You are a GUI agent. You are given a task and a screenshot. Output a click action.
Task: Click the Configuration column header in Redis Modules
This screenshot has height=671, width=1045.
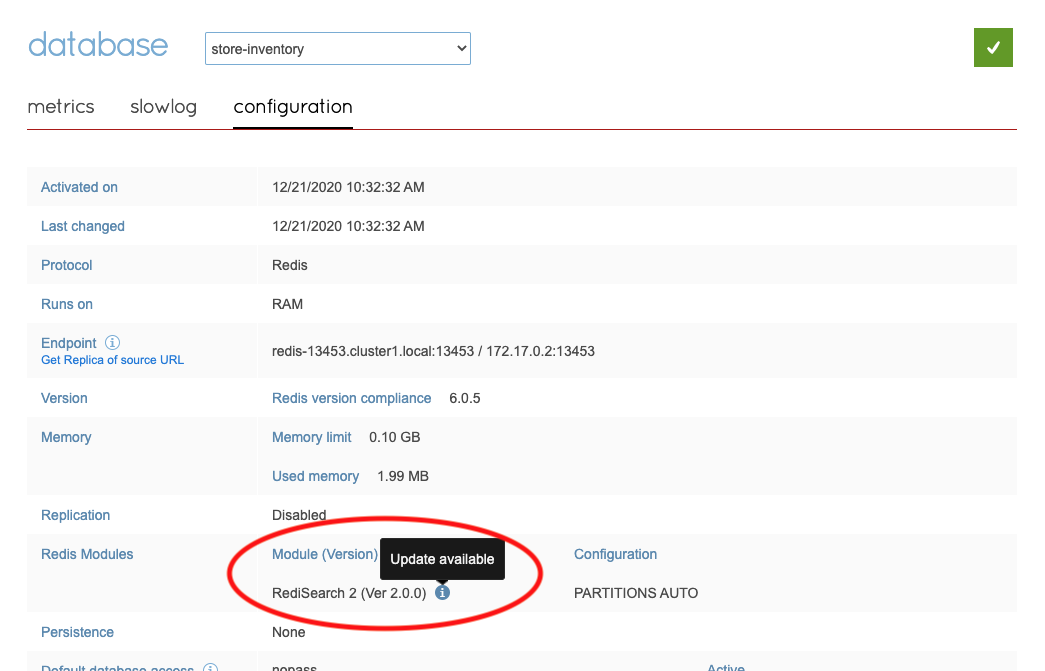pos(615,554)
